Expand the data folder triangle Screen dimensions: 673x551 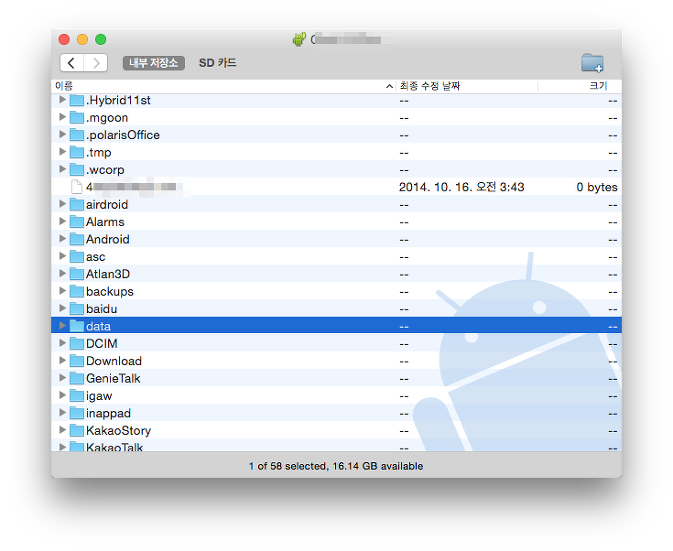tap(62, 326)
